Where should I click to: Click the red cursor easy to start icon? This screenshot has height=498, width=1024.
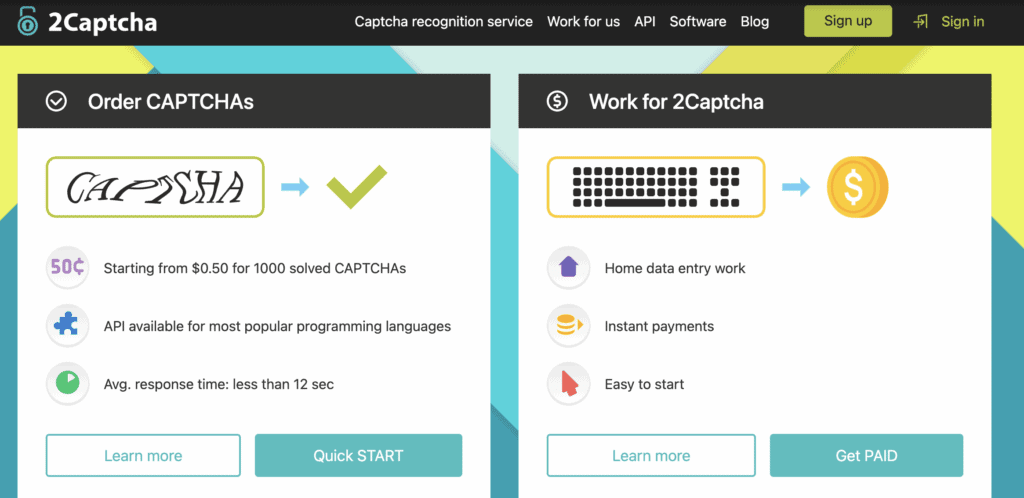point(568,384)
